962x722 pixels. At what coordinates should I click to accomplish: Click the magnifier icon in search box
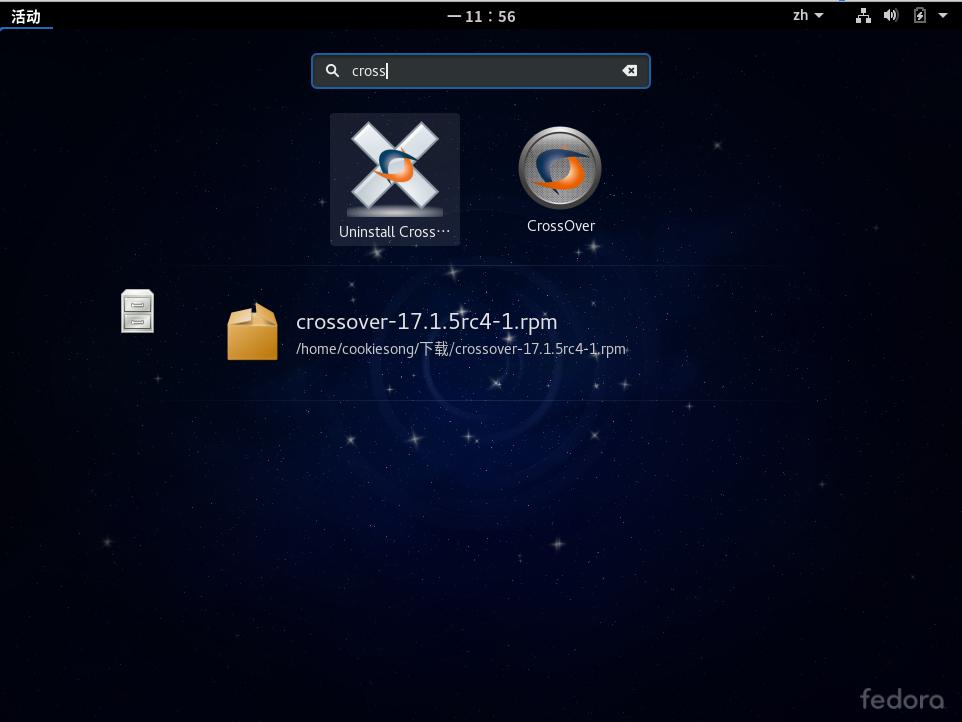click(333, 71)
